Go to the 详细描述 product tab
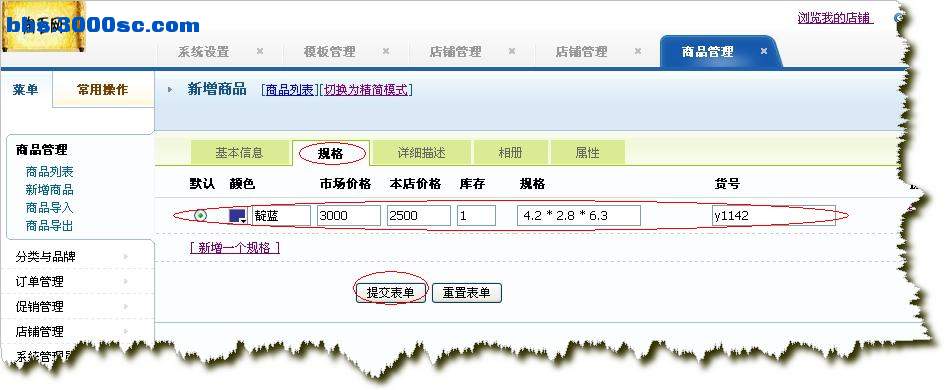The image size is (945, 390). pos(421,153)
